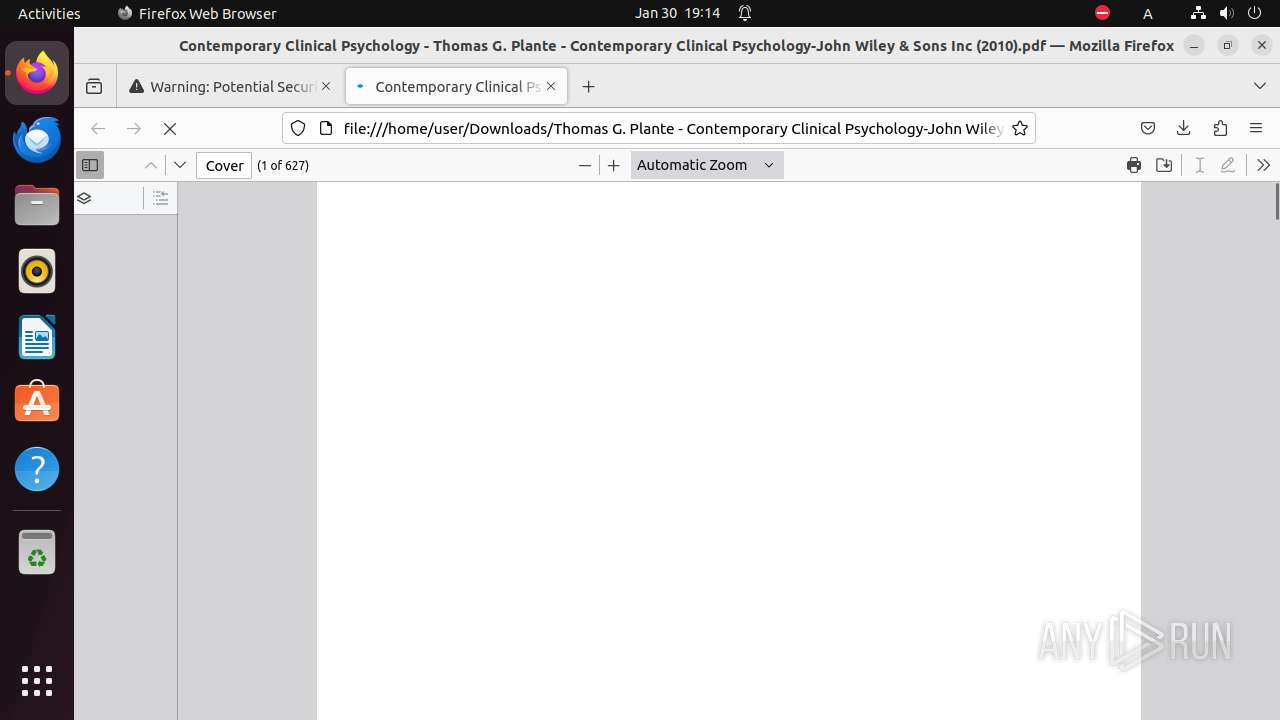Image resolution: width=1280 pixels, height=720 pixels.
Task: Launch Firefox from the dock
Action: (37, 73)
